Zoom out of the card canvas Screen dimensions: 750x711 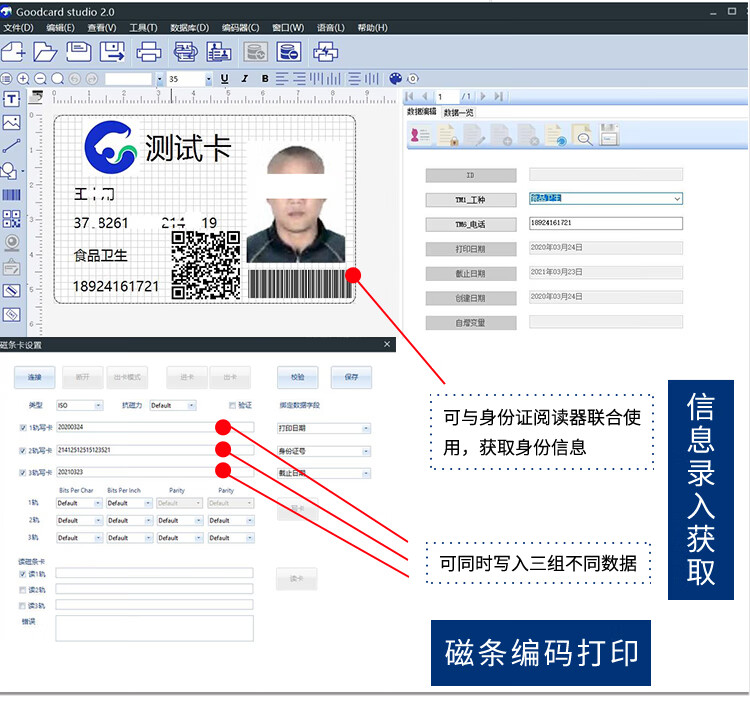41,79
